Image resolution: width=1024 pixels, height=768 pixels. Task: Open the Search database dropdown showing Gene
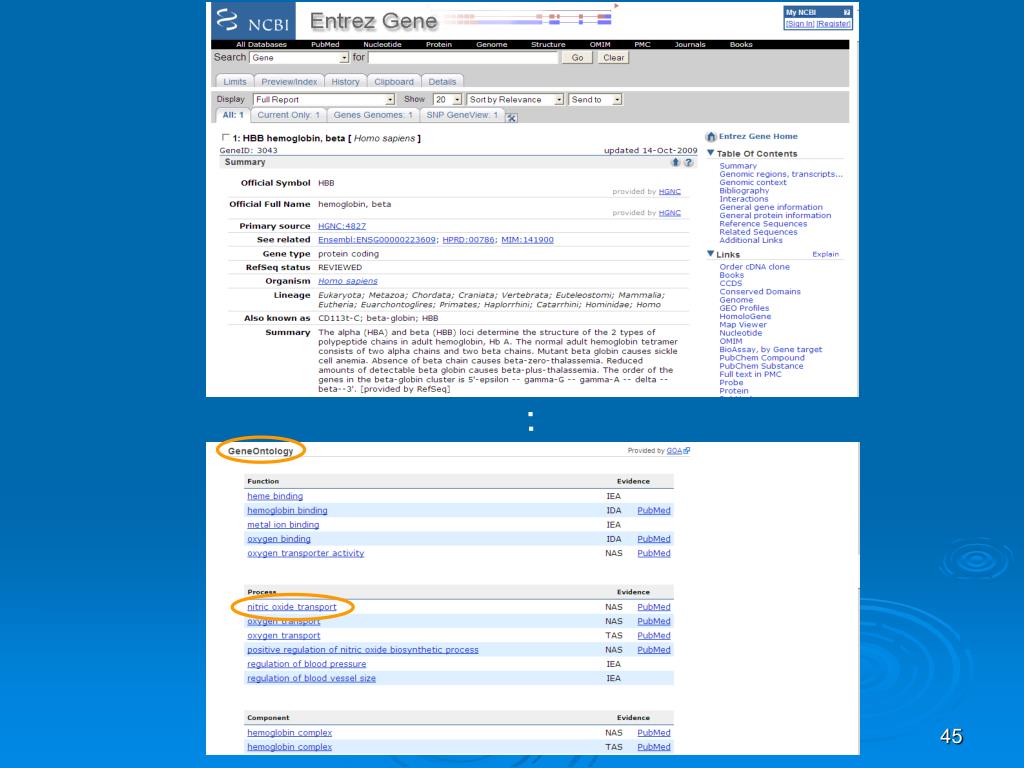(x=299, y=57)
